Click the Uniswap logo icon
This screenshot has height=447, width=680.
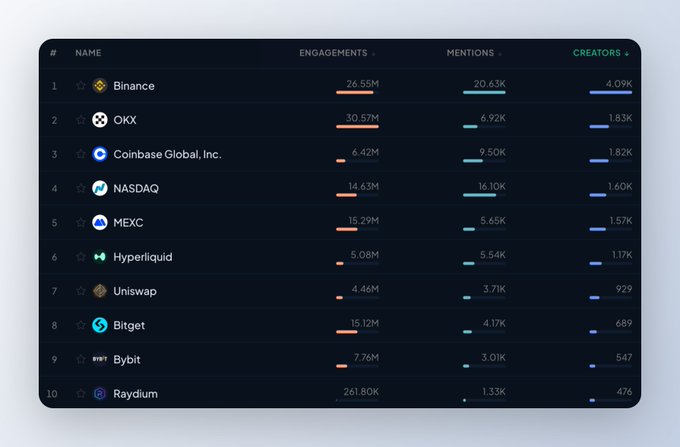coord(100,291)
